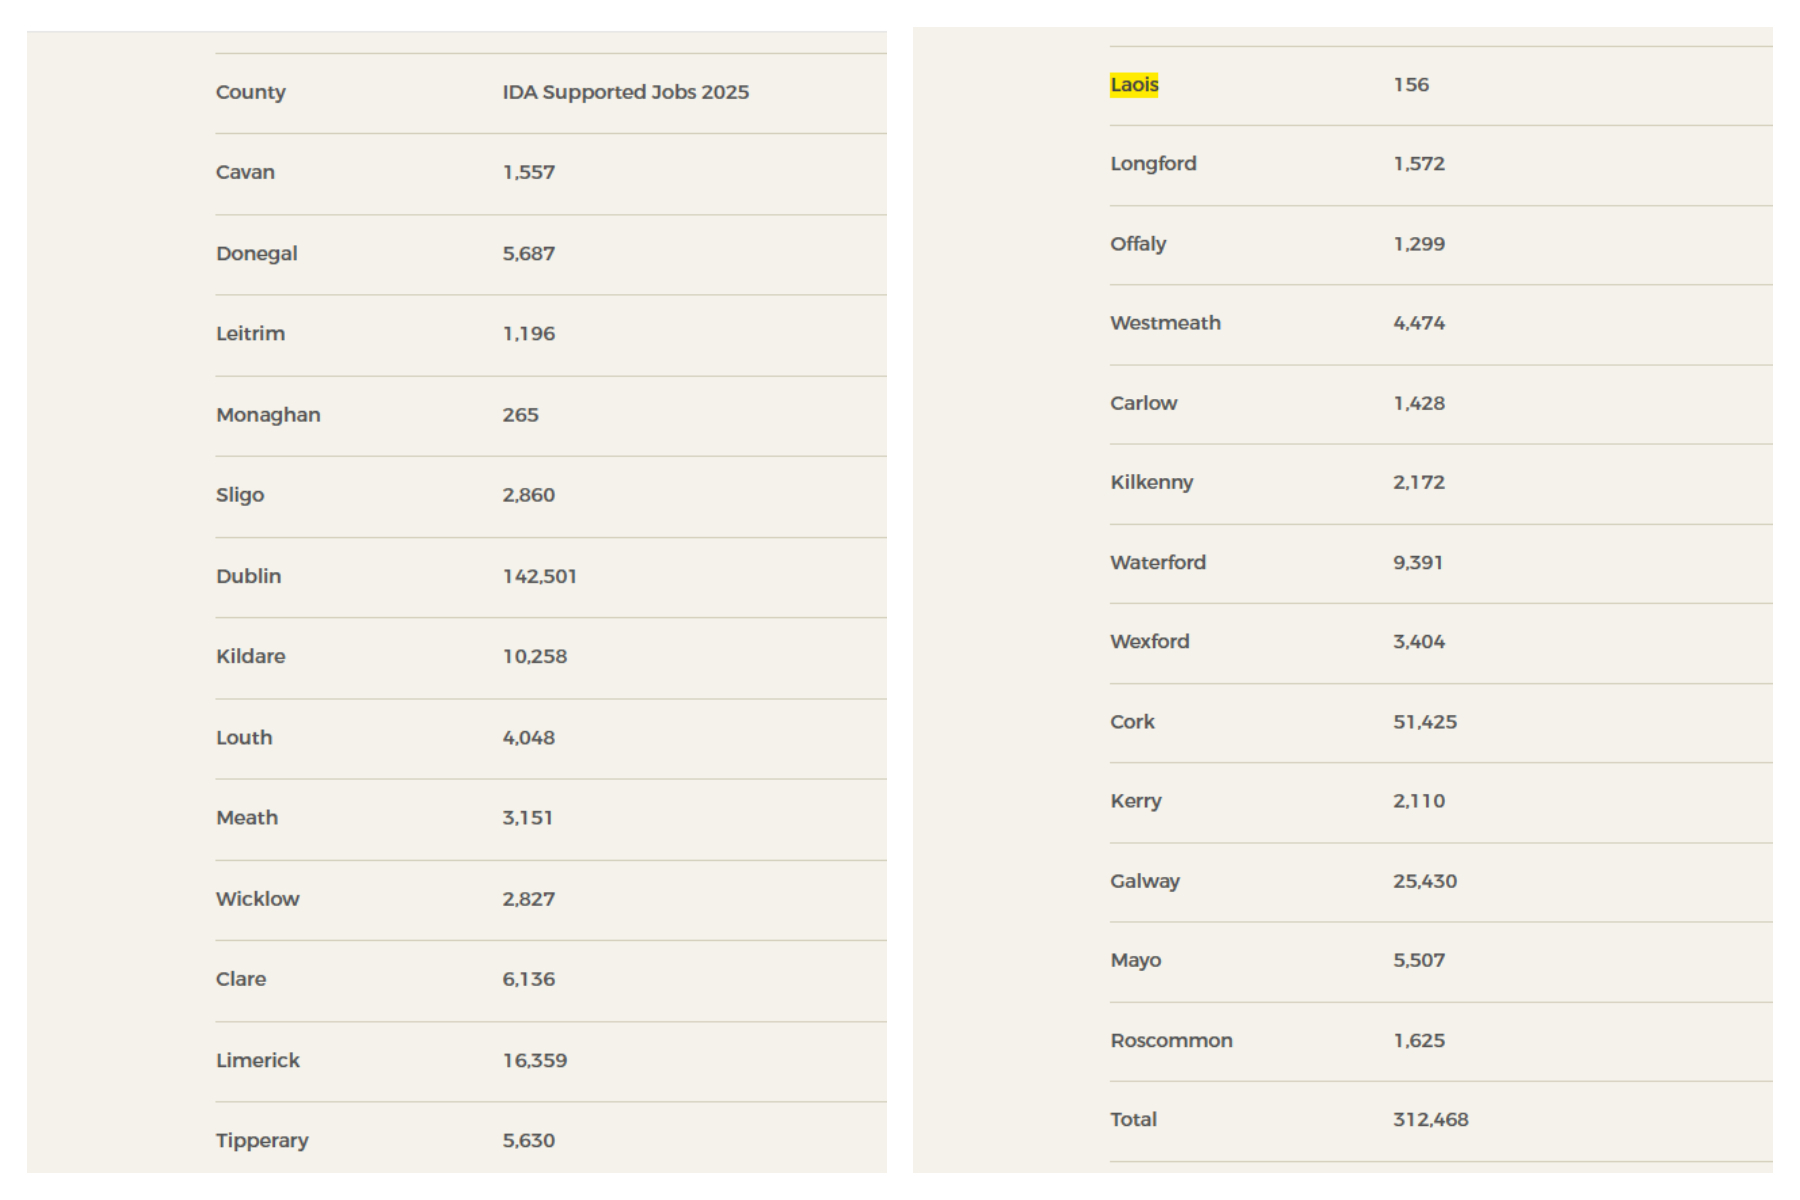
Task: Click the Cavan row label
Action: point(245,172)
